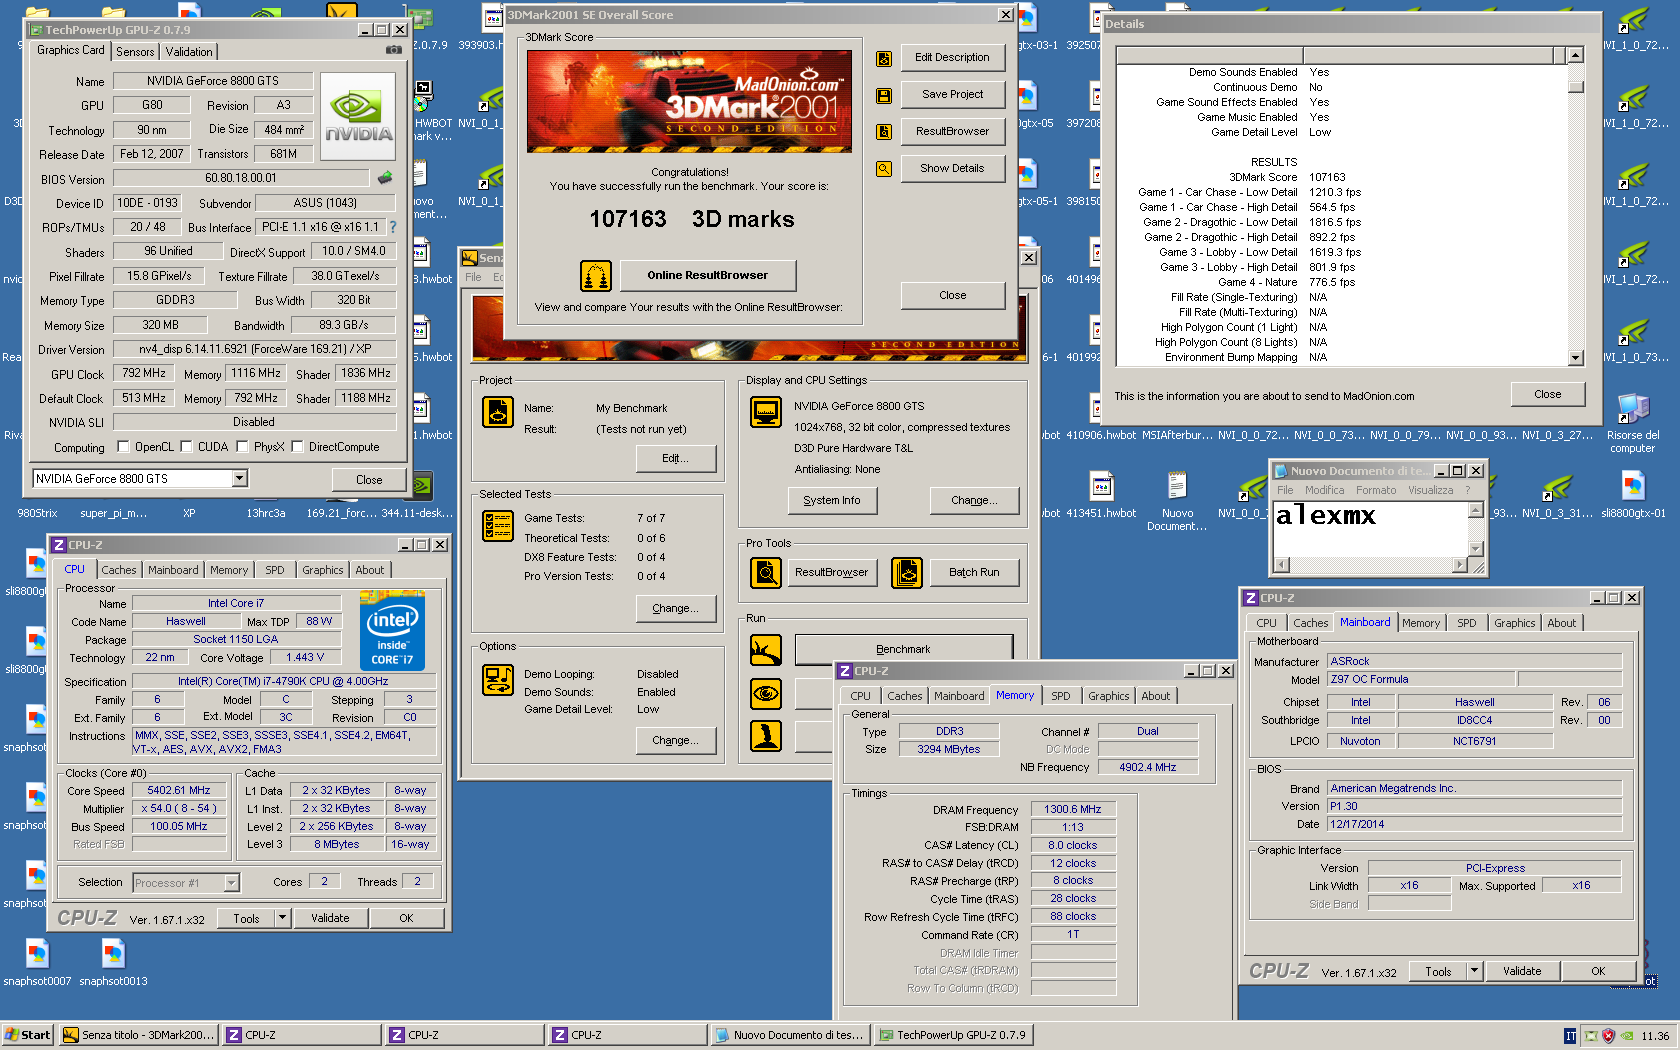Click the Batch Run button
Viewport: 1680px width, 1050px height.
coord(974,573)
